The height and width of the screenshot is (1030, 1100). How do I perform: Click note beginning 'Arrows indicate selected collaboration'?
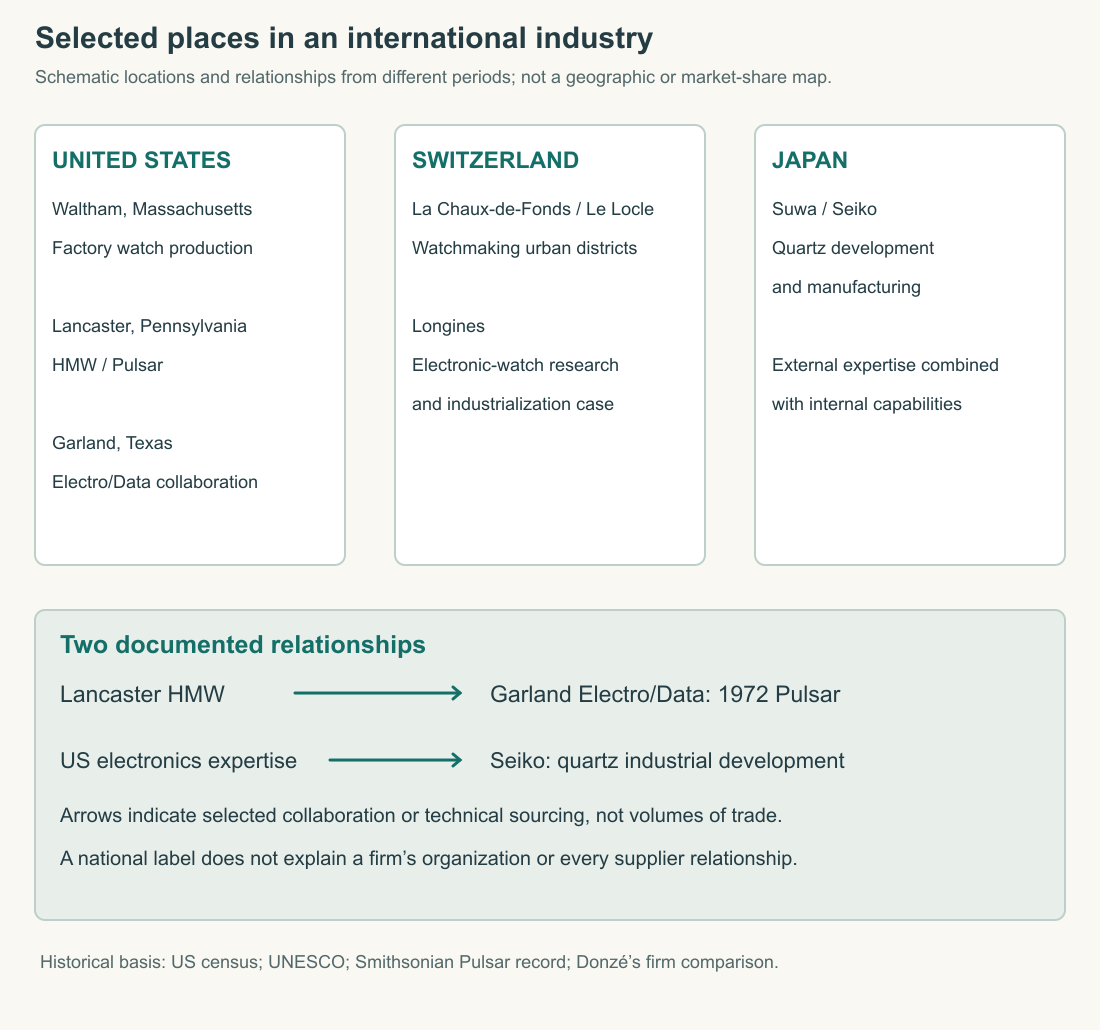421,815
